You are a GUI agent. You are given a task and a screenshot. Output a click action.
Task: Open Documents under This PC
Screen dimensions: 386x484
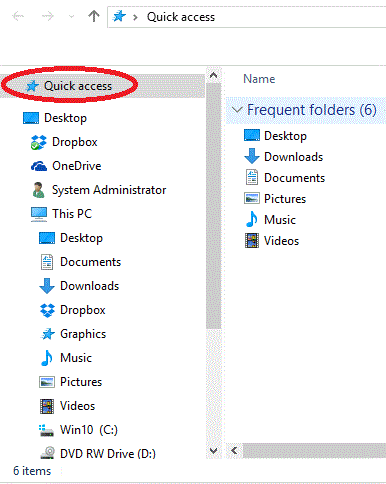click(90, 262)
